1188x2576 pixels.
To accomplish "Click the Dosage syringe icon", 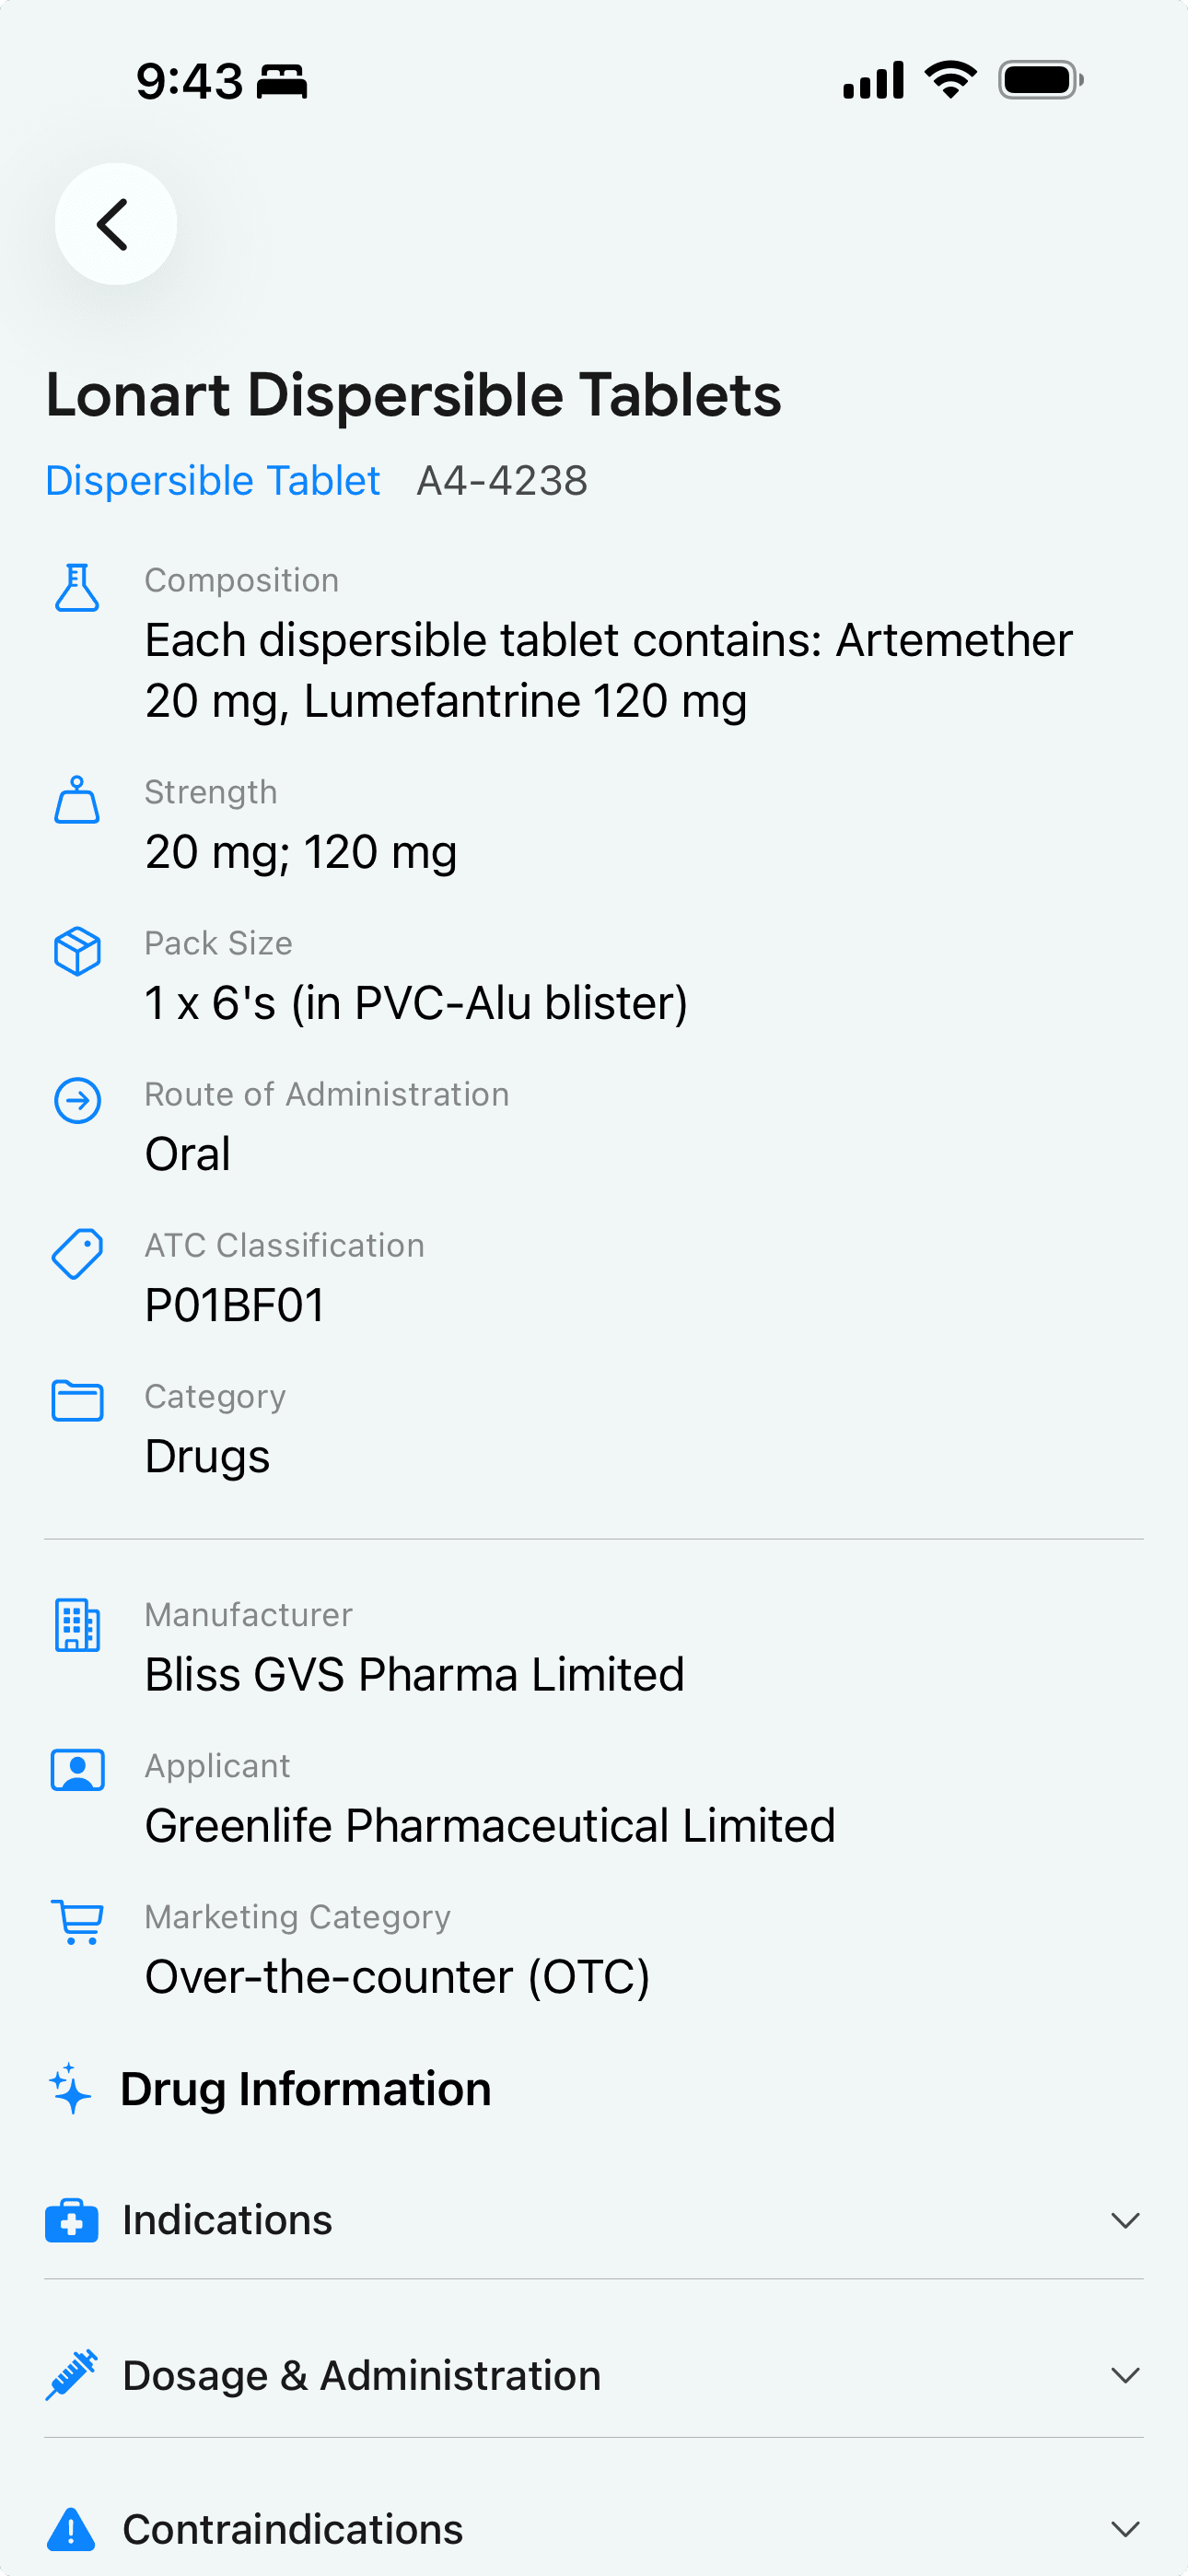I will 72,2375.
